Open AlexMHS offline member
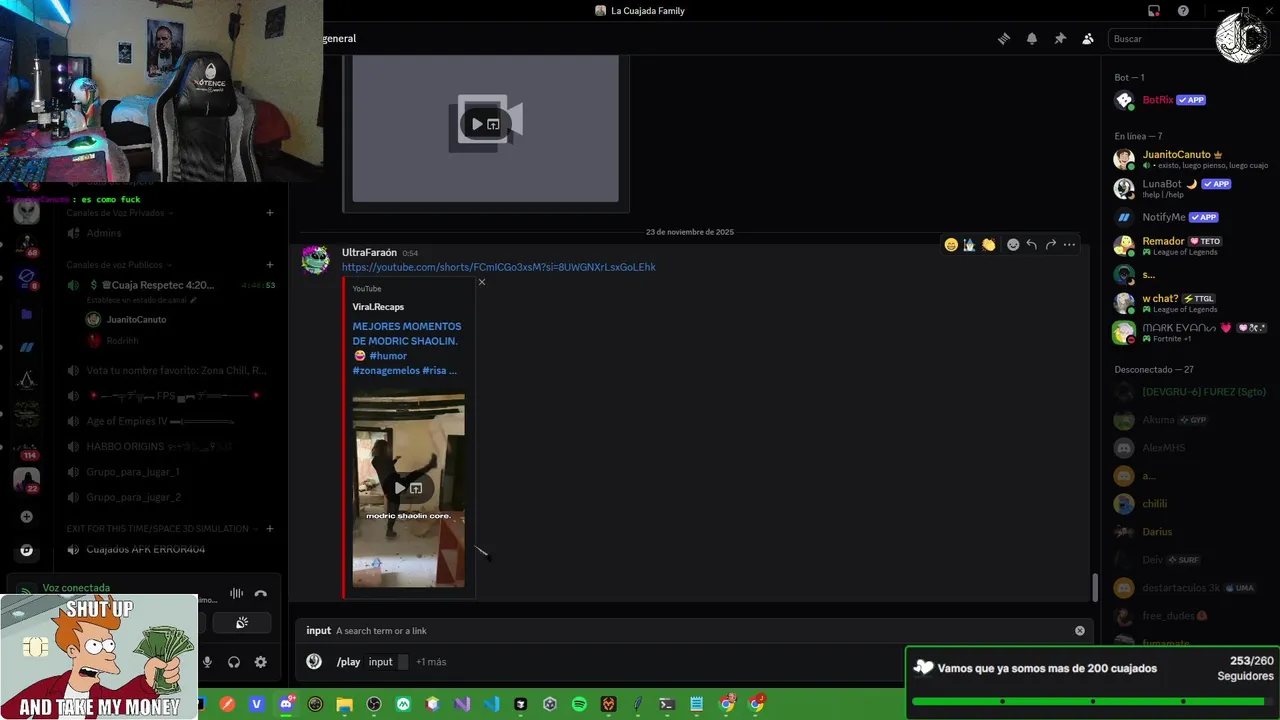 tap(1190, 448)
